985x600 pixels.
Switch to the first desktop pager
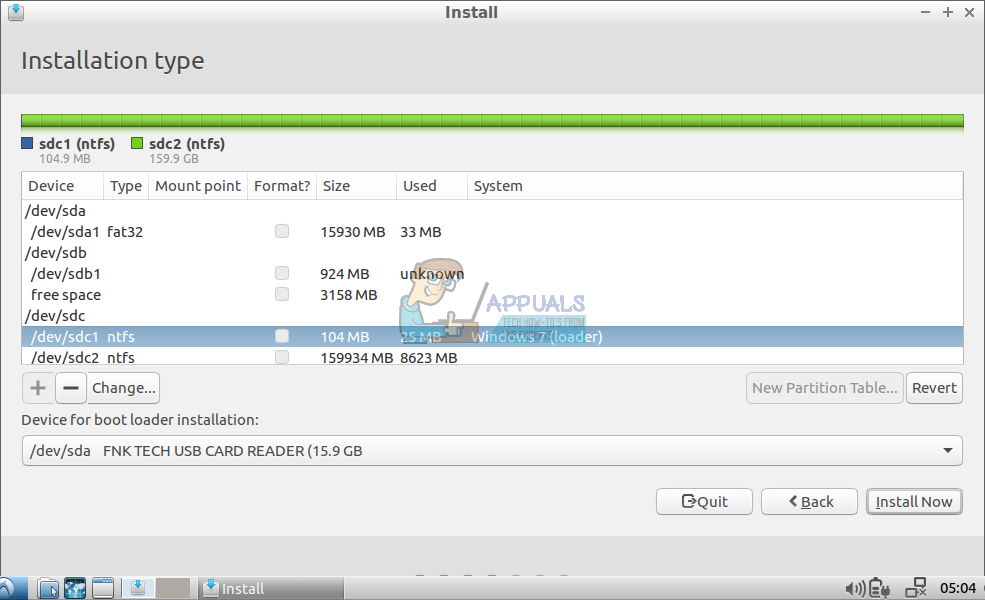tap(138, 588)
